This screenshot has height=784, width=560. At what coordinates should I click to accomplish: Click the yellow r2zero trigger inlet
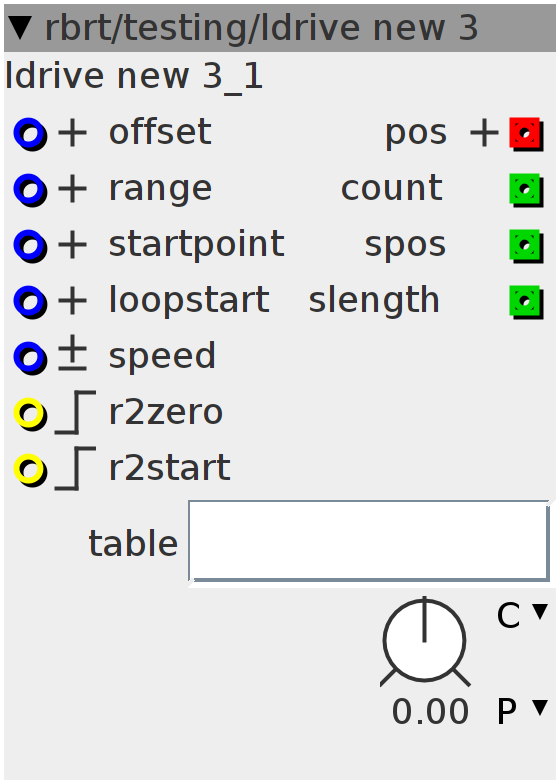[30, 414]
